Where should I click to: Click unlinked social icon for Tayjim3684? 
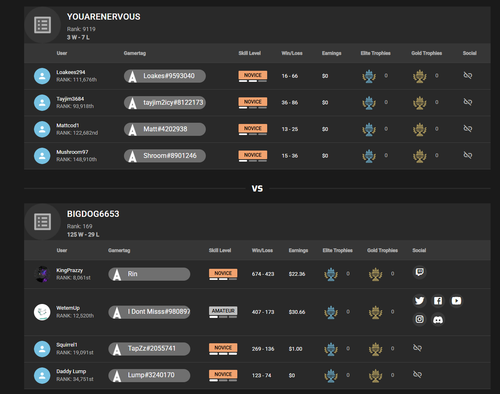[468, 102]
